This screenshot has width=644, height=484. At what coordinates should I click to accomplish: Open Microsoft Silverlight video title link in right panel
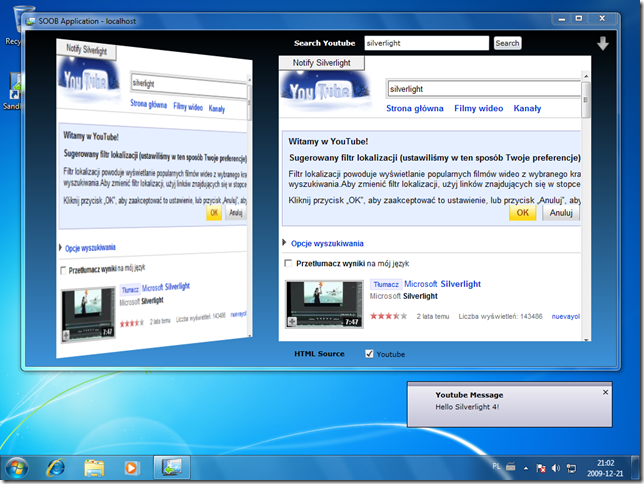point(442,284)
